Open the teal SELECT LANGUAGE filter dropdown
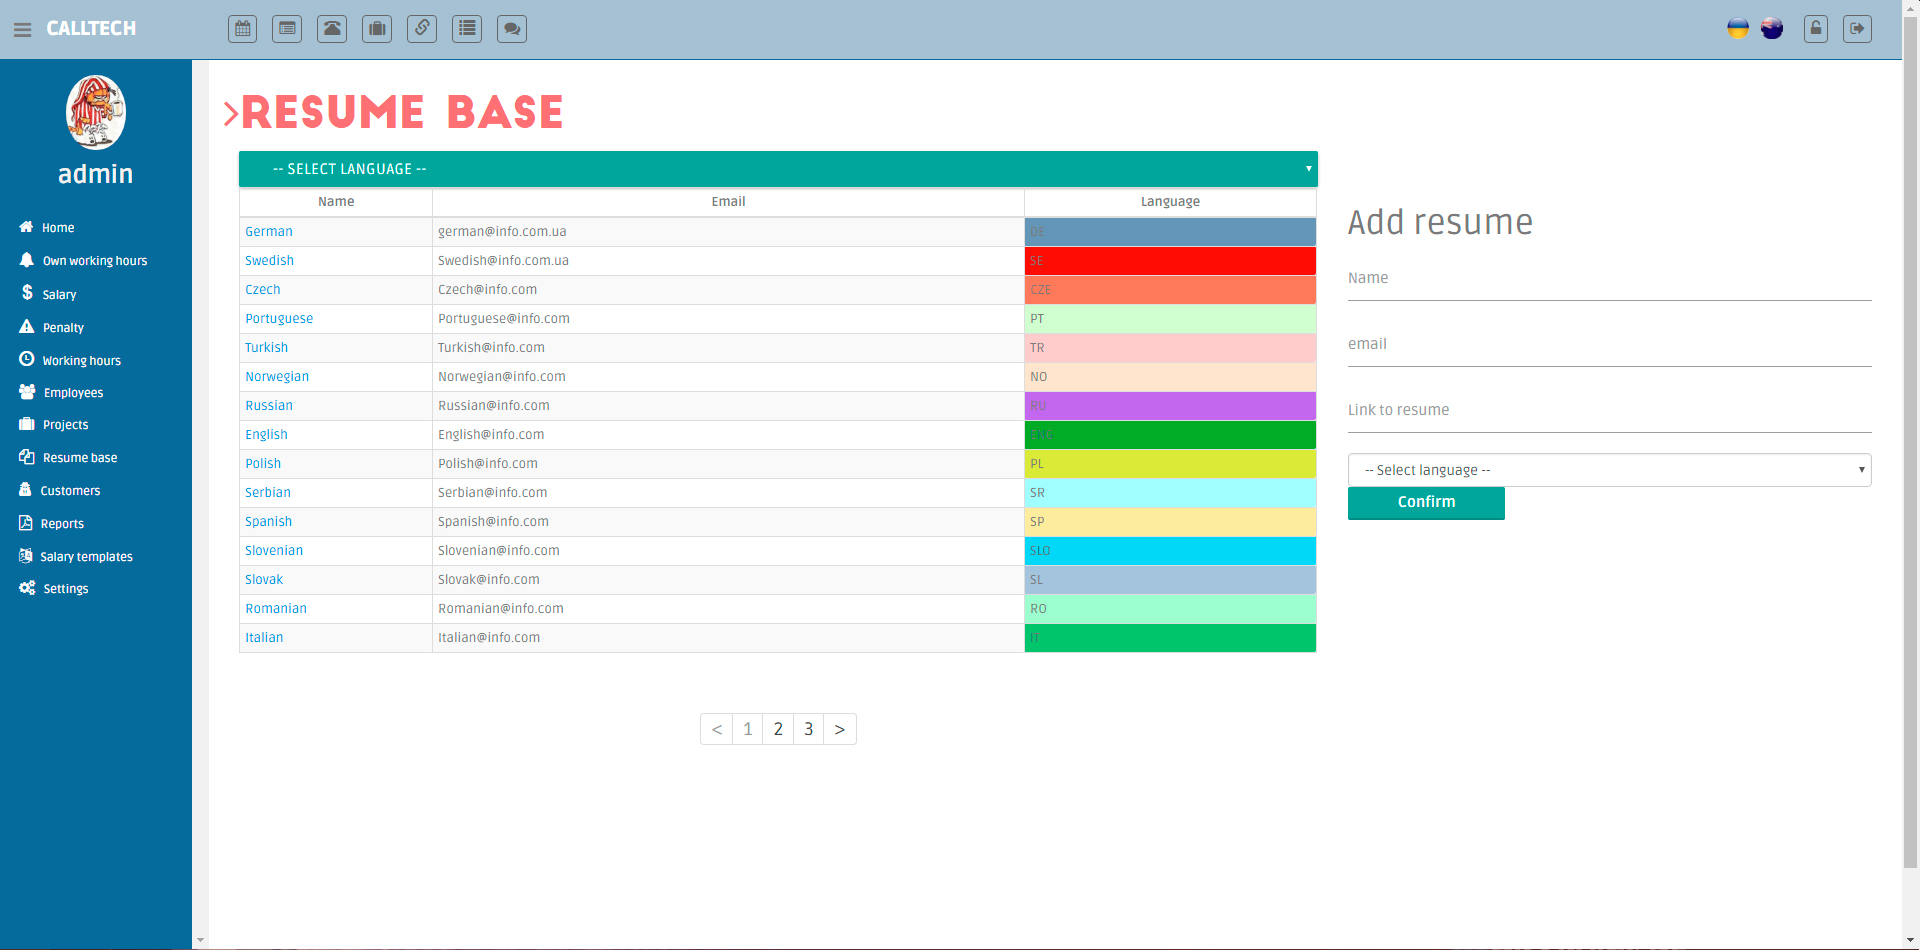The height and width of the screenshot is (950, 1920). (778, 169)
